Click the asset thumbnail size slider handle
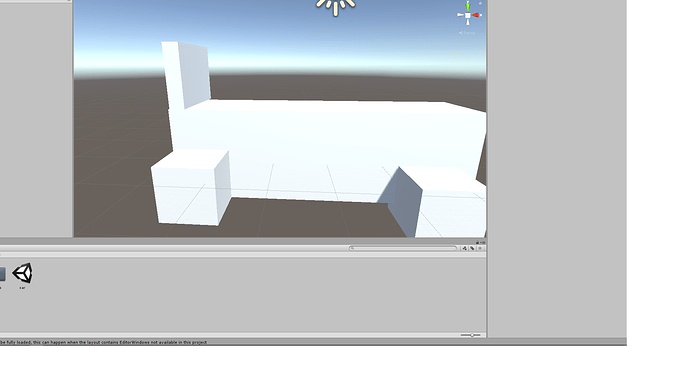 [x=472, y=335]
